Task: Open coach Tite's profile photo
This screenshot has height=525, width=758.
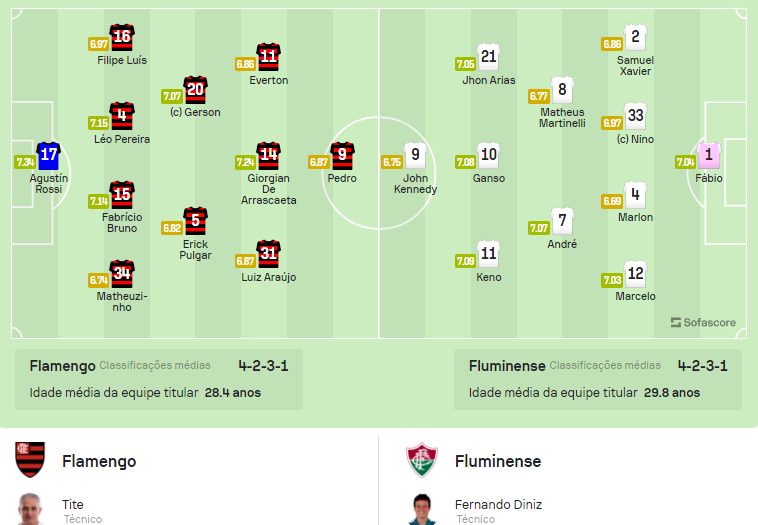Action: 30,509
